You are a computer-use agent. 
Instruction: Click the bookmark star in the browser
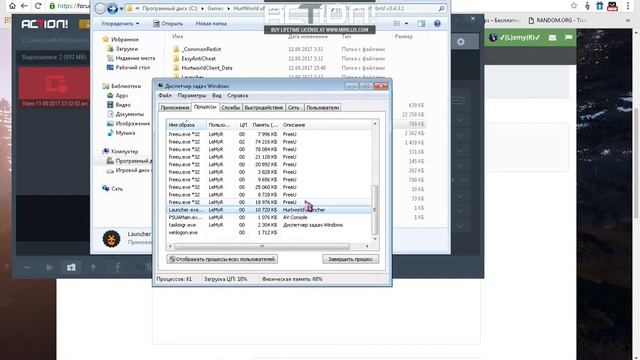click(x=574, y=6)
